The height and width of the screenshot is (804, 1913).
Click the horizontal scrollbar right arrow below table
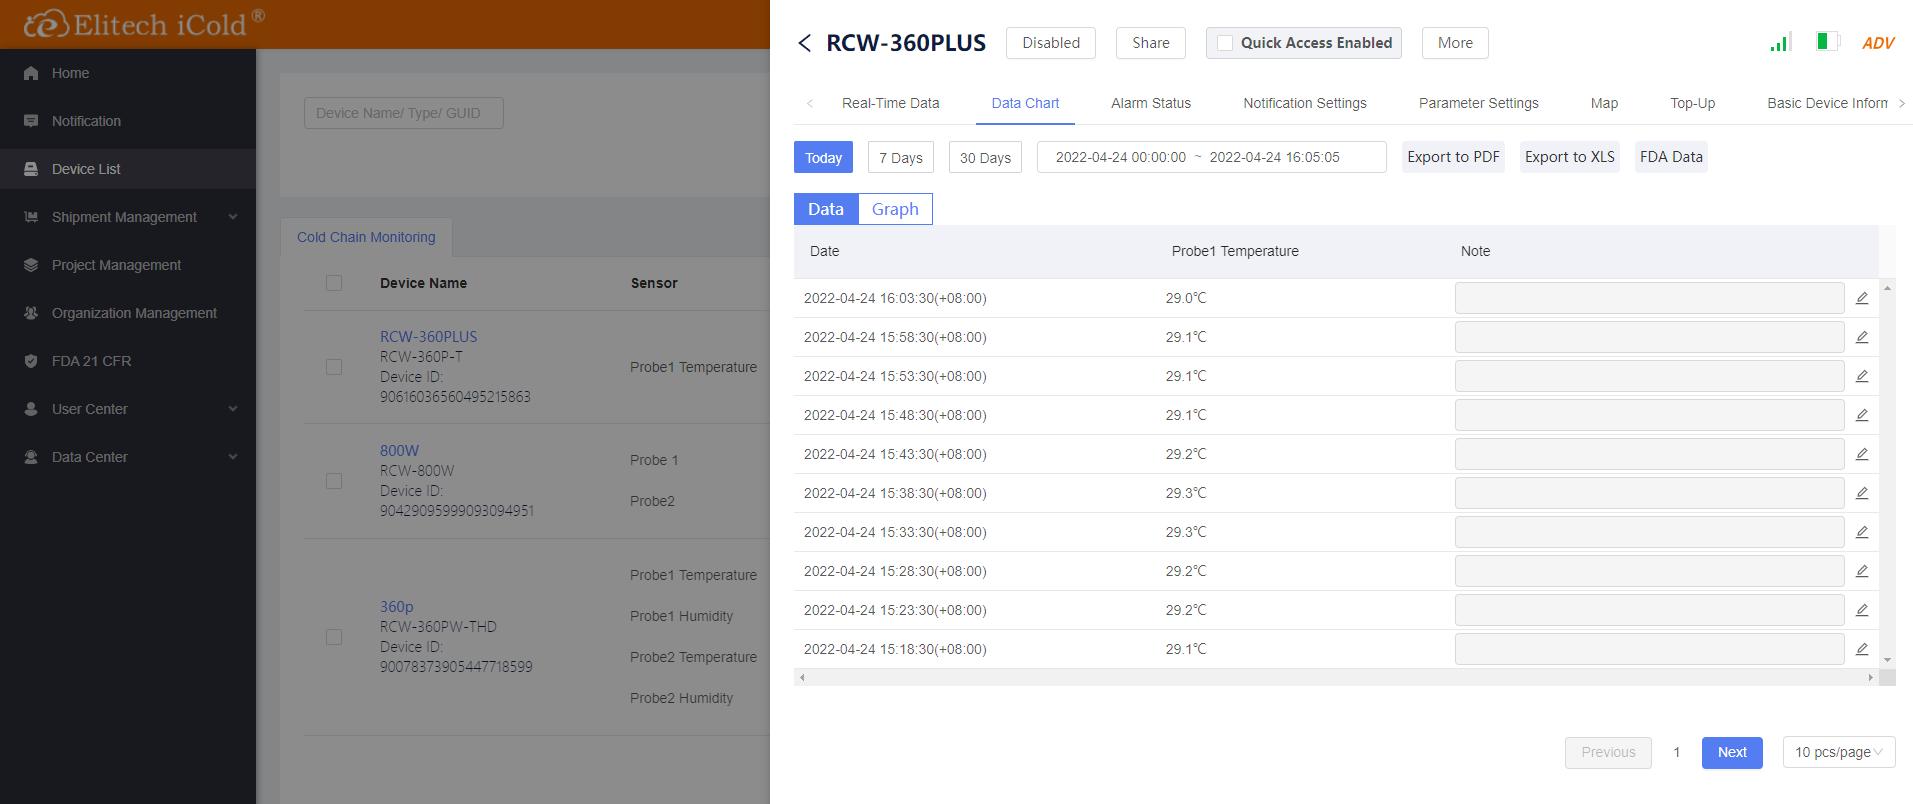click(1870, 677)
